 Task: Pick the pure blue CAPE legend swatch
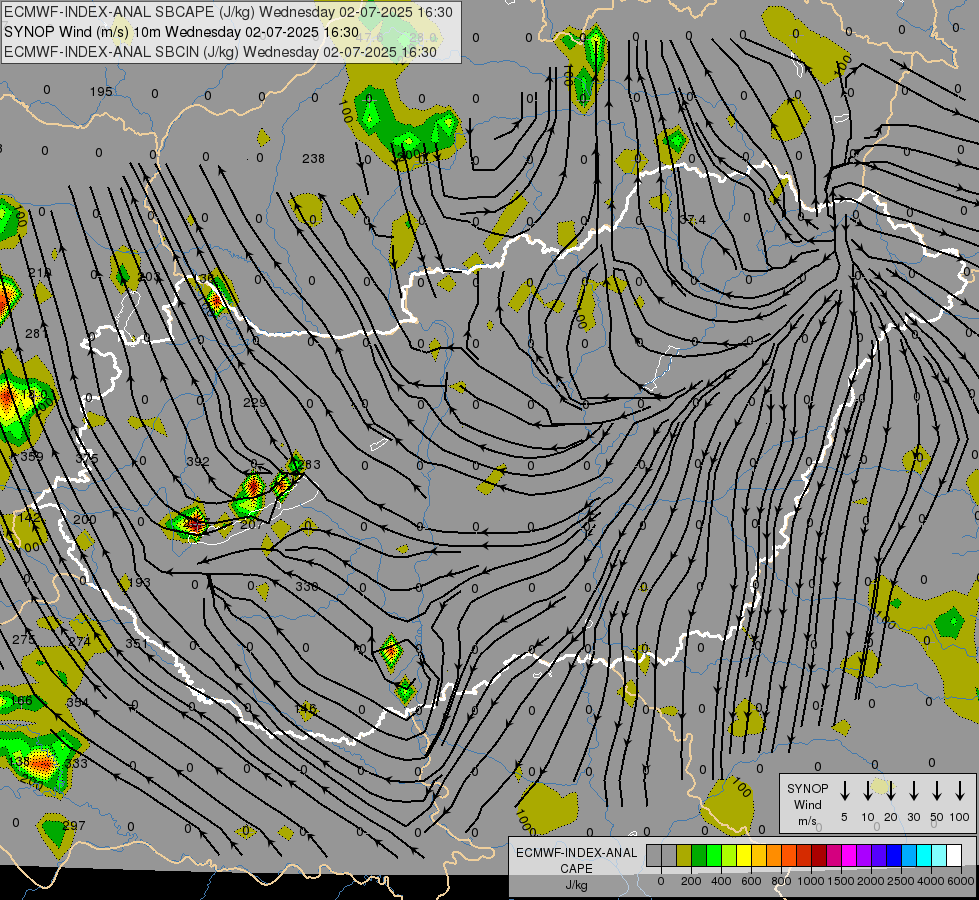893,856
